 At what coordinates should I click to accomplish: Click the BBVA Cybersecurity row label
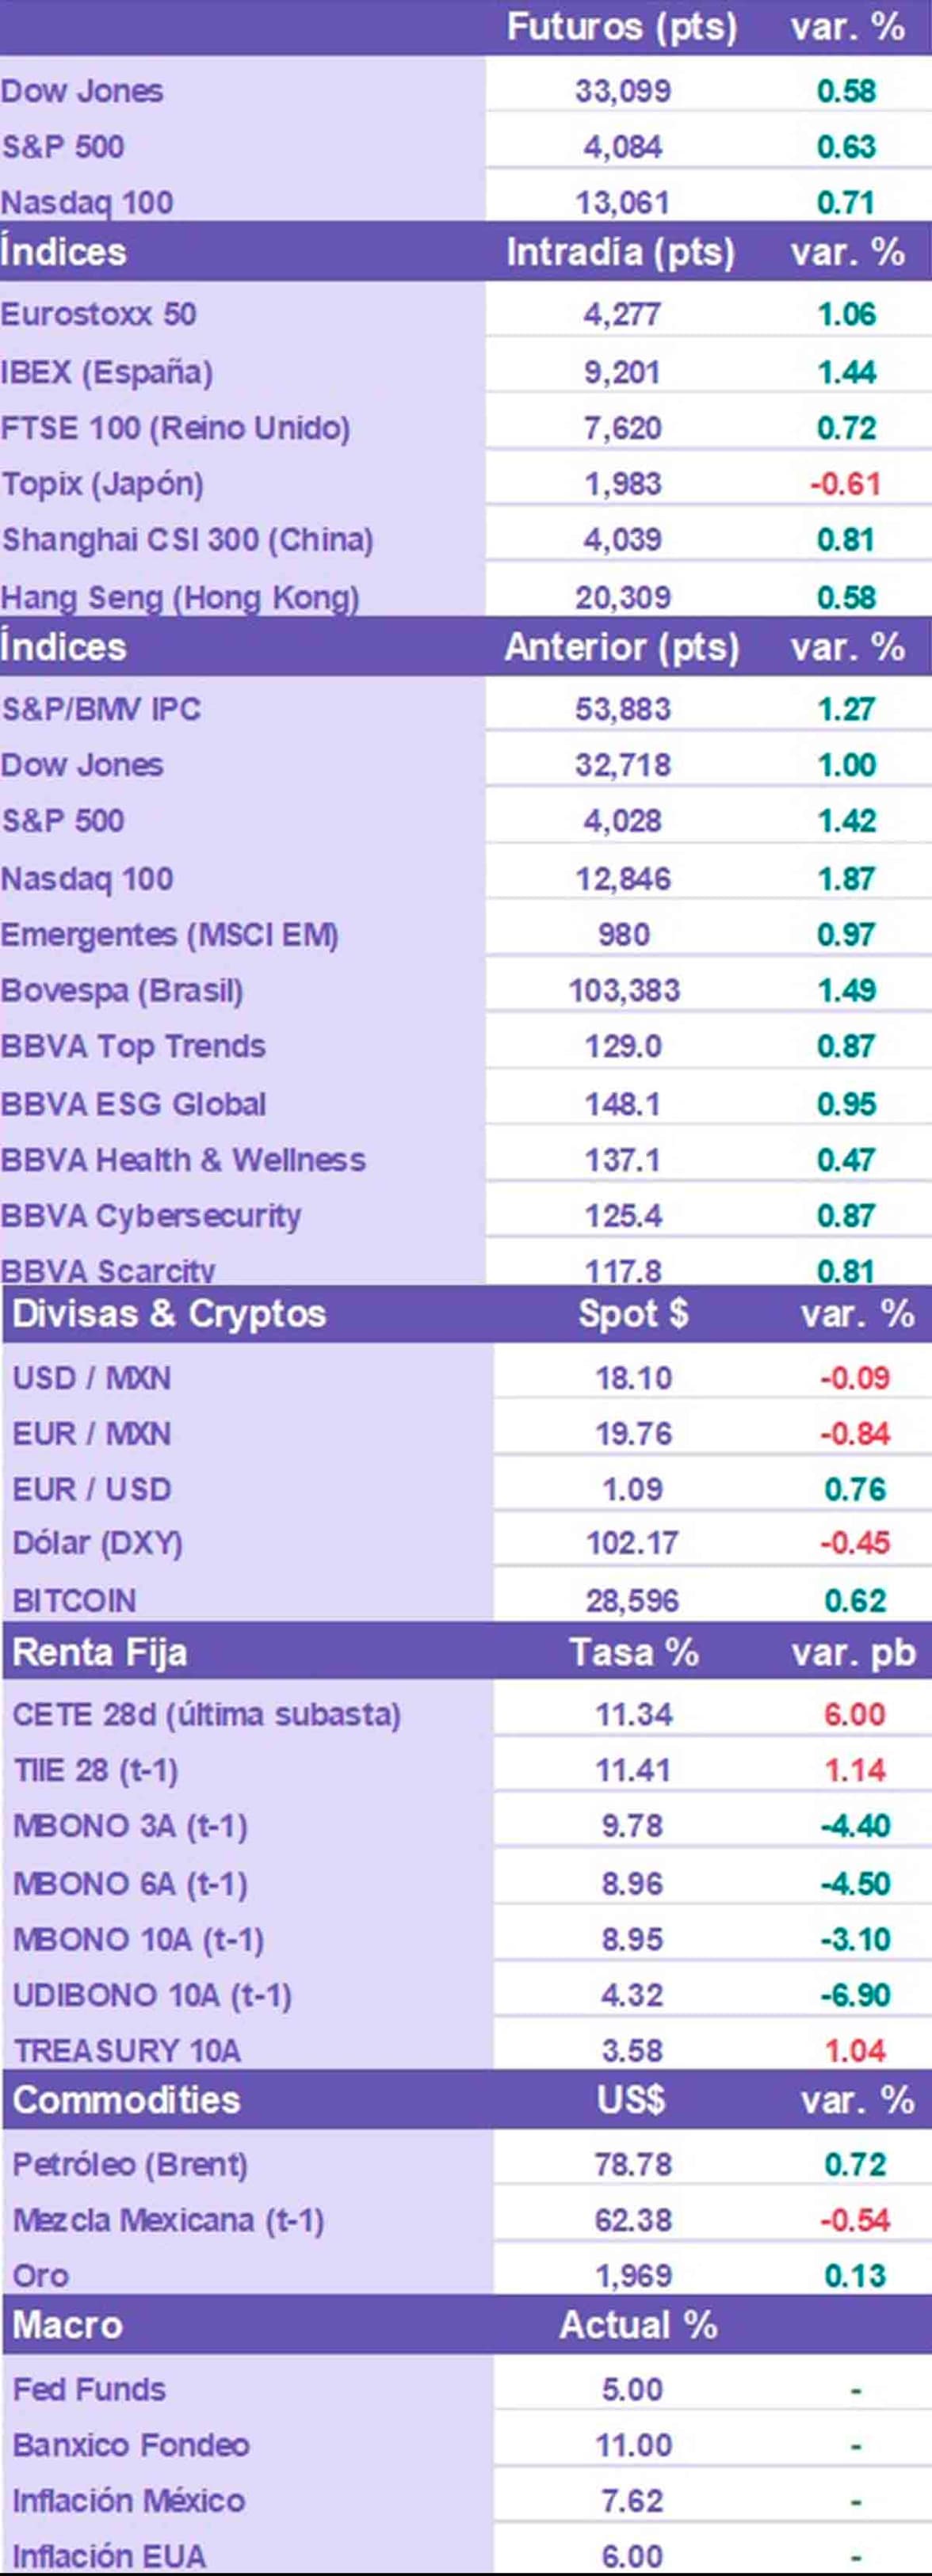[150, 1215]
